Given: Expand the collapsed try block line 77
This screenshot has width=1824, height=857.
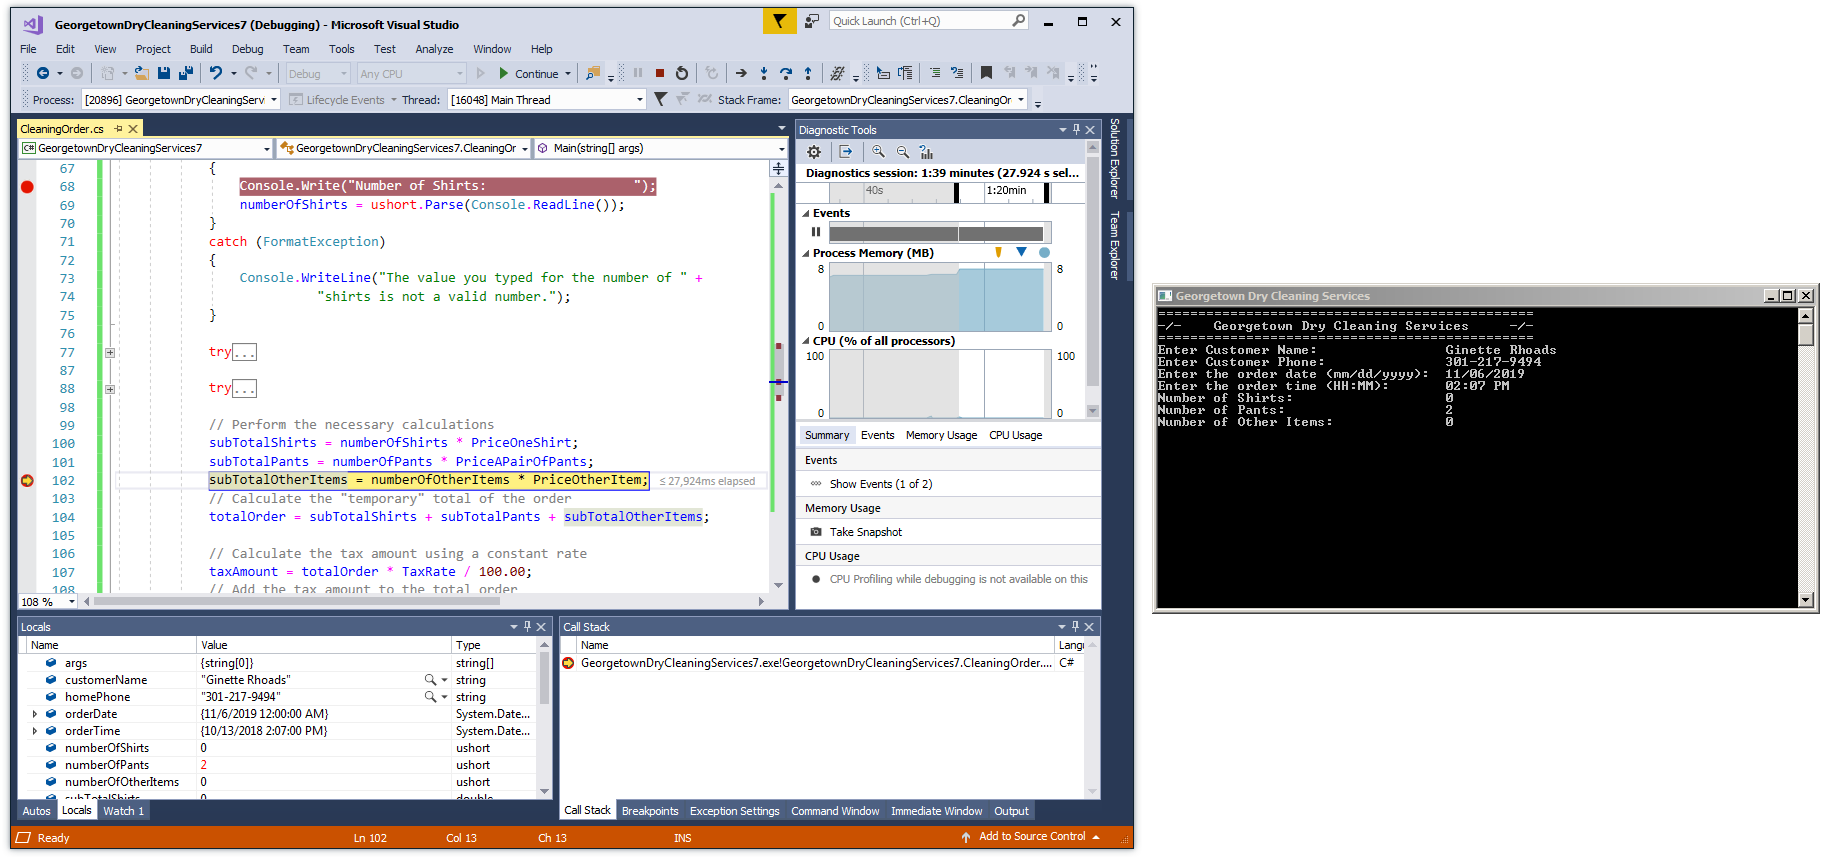Looking at the screenshot, I should (x=110, y=353).
